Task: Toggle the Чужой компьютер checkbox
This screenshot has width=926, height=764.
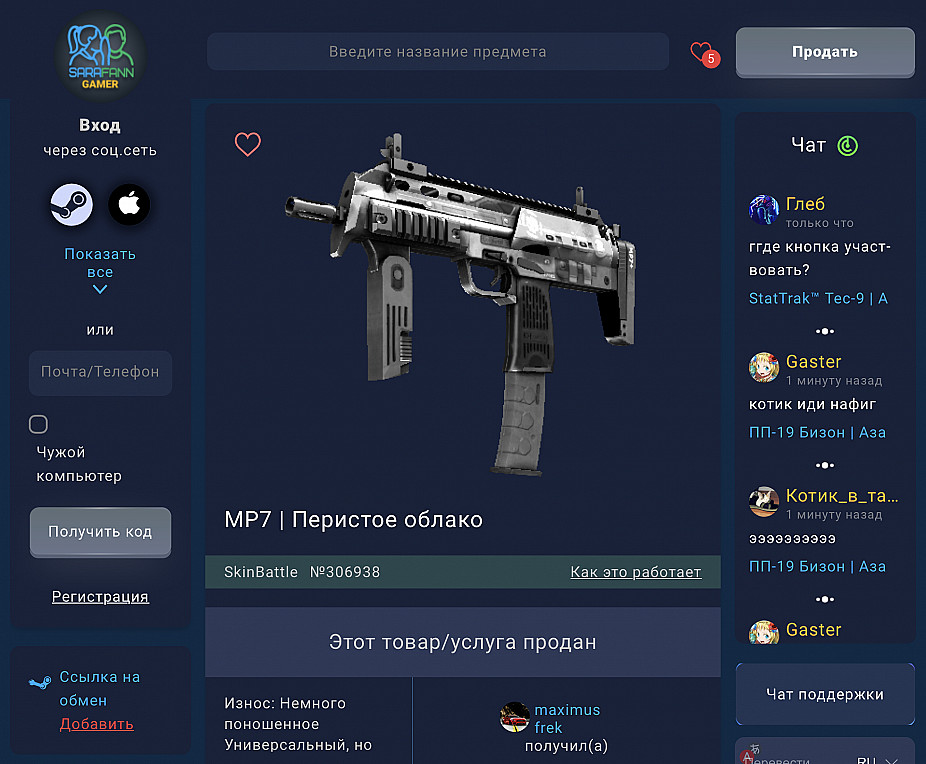Action: tap(38, 424)
